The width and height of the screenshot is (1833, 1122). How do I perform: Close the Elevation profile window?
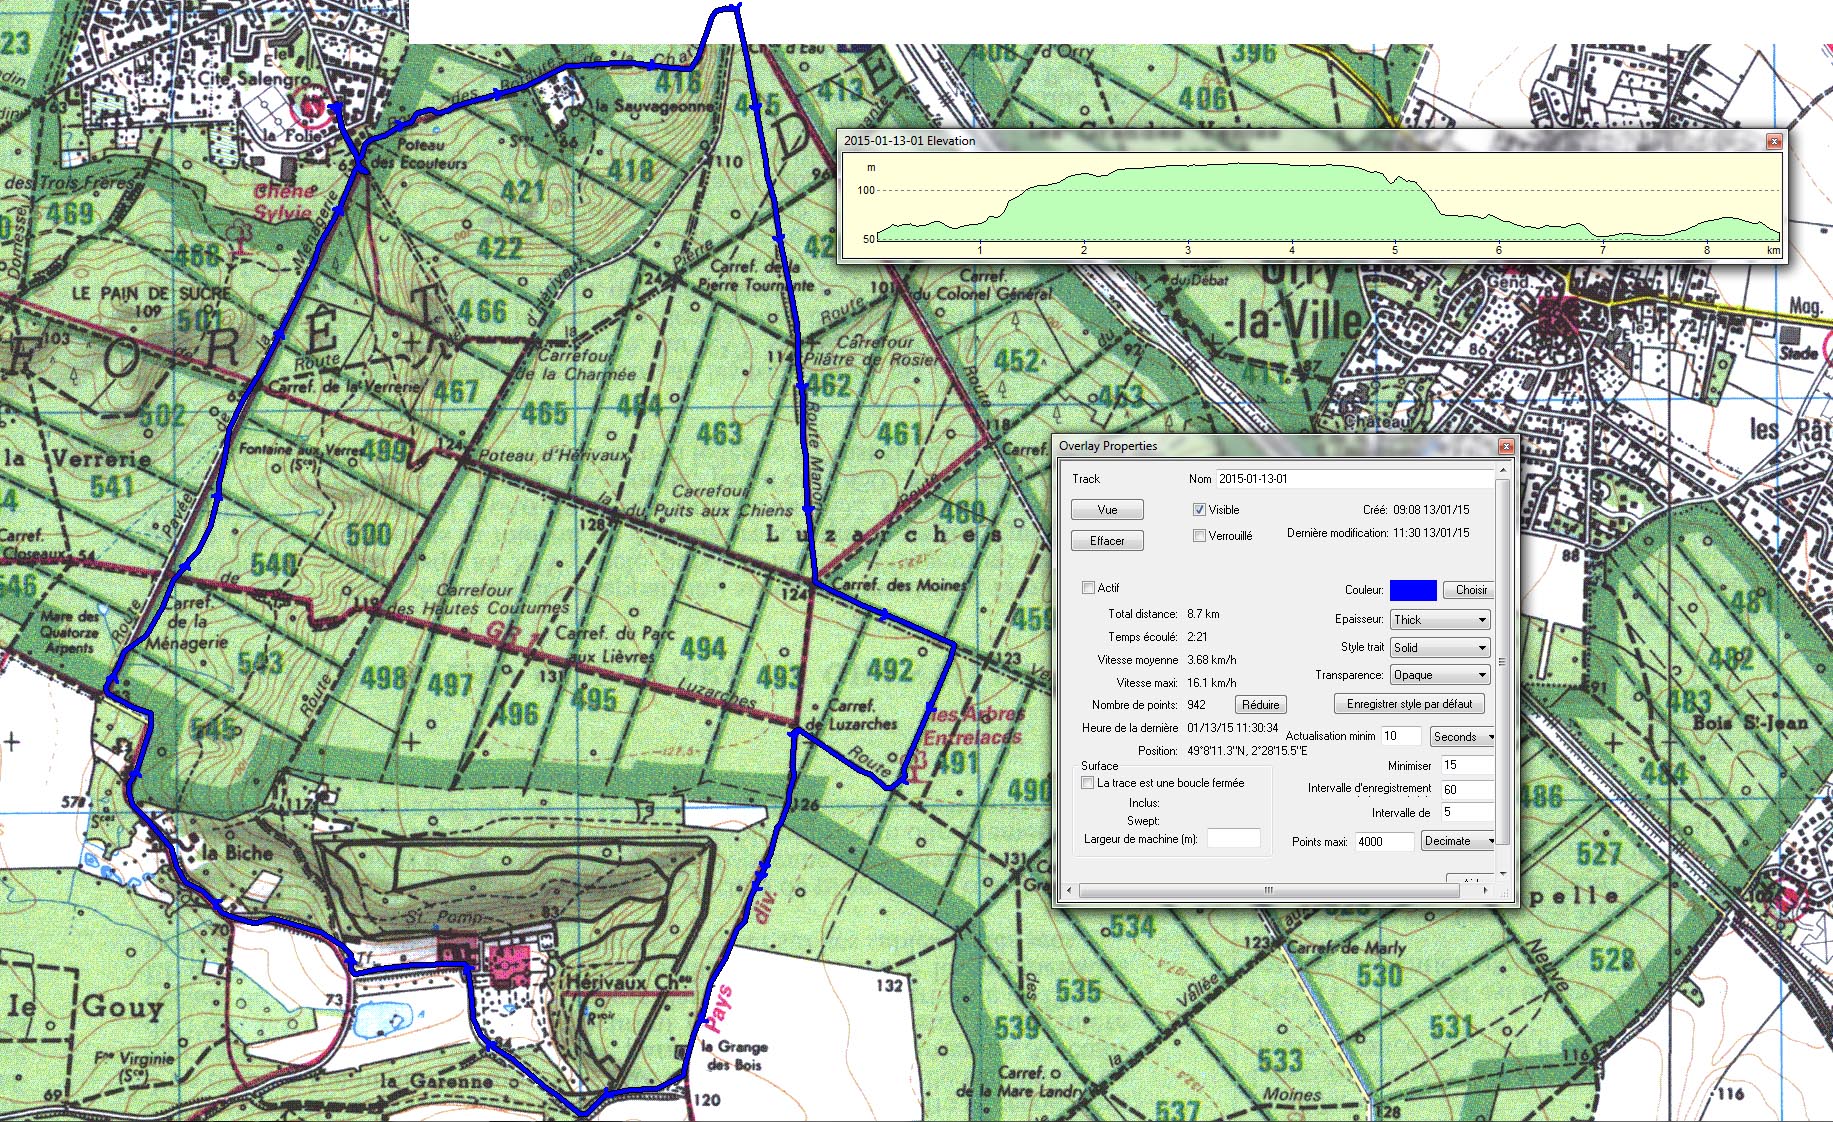[x=1774, y=141]
